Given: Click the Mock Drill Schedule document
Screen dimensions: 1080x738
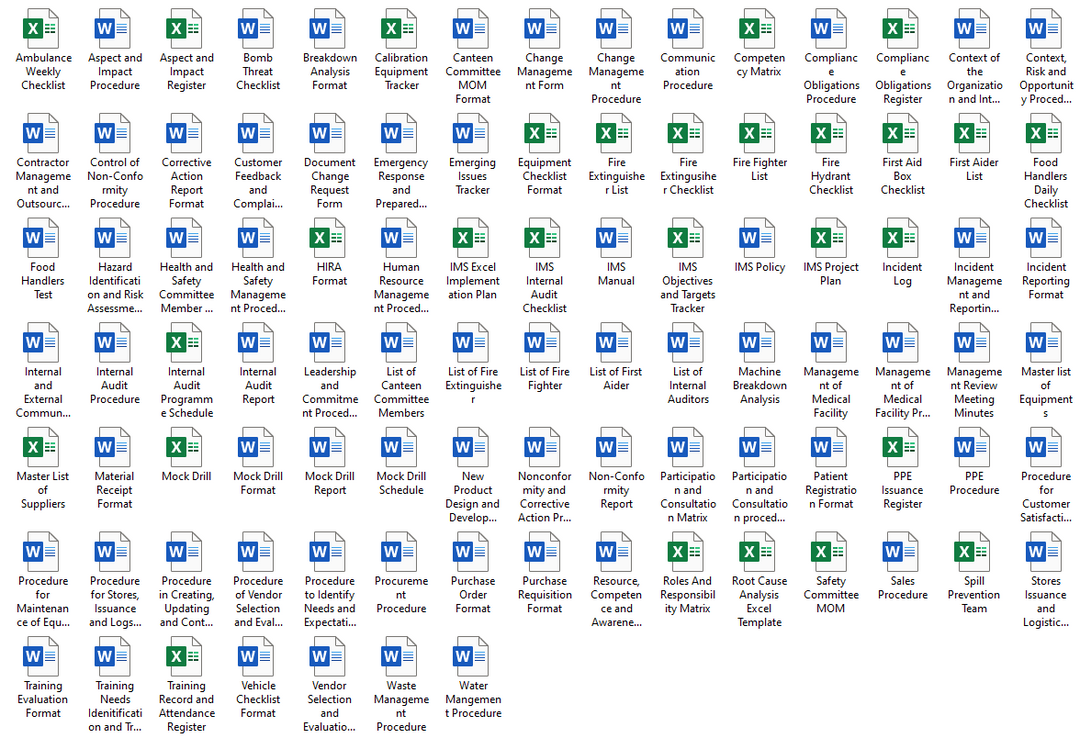Looking at the screenshot, I should coord(401,448).
